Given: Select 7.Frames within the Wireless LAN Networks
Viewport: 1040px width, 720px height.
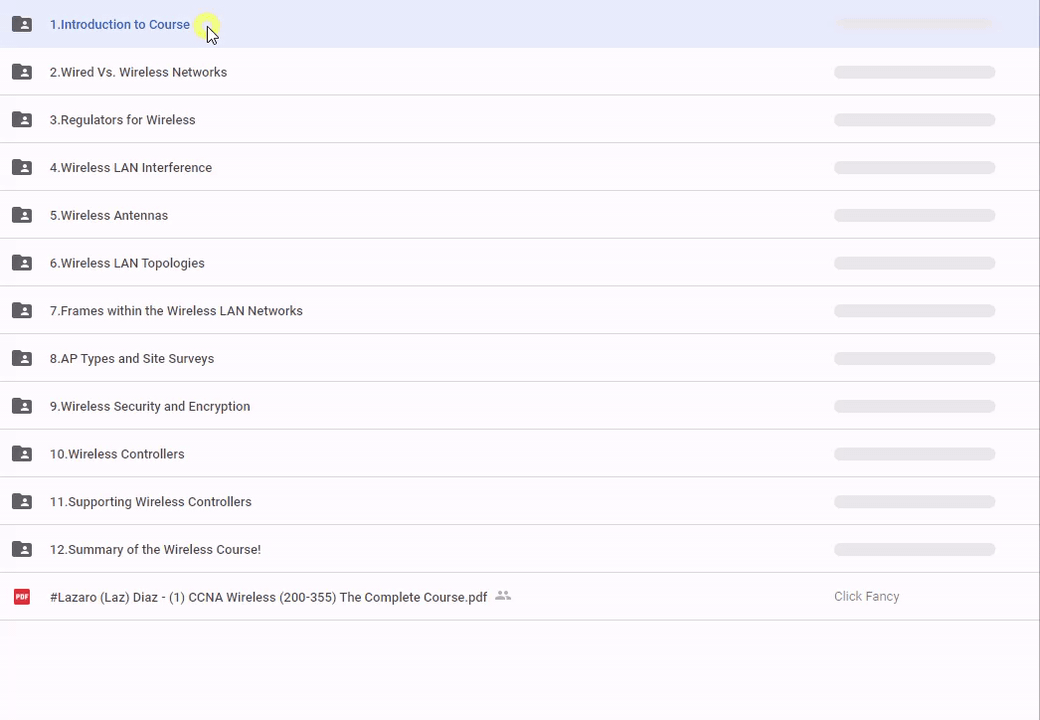Looking at the screenshot, I should point(176,311).
